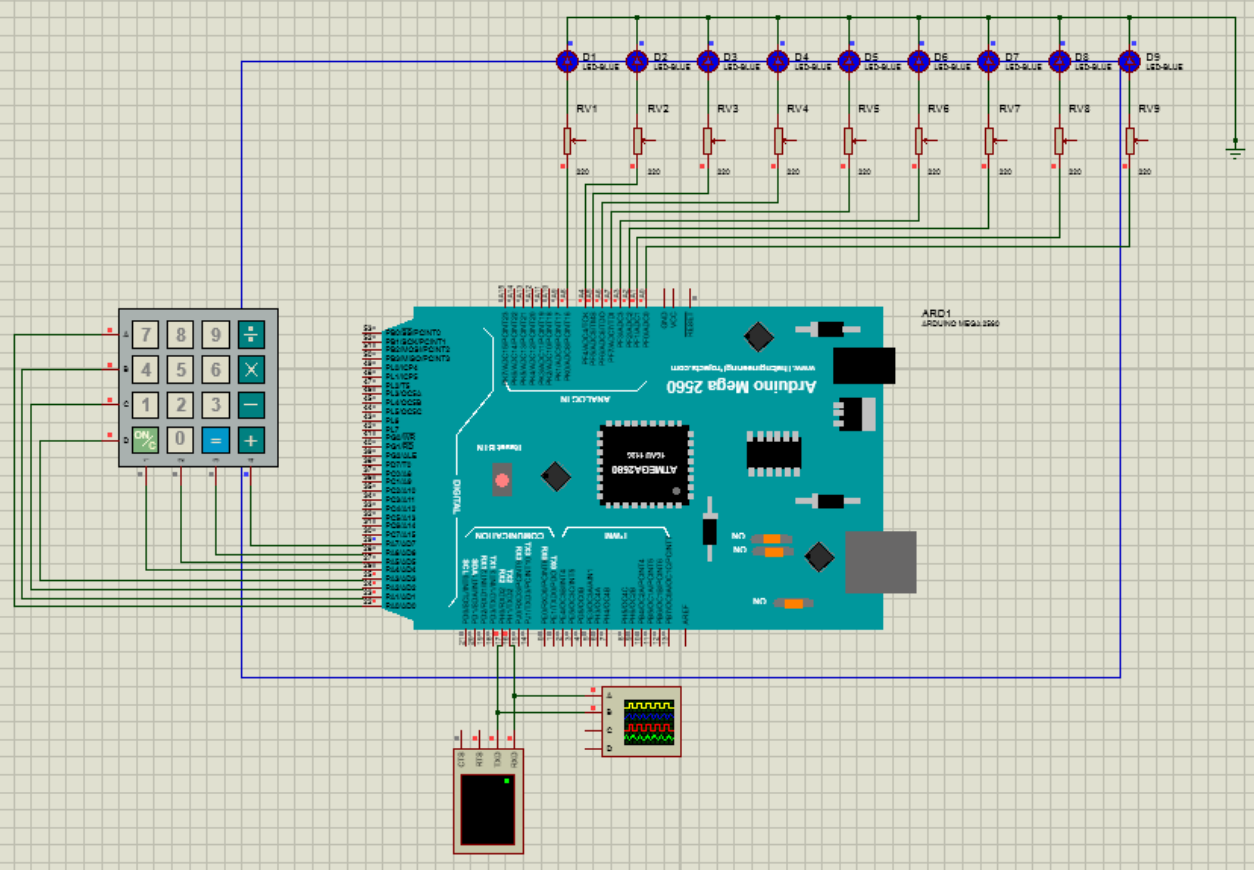This screenshot has width=1254, height=870.
Task: Select the D8 blue LED
Action: coord(1060,62)
